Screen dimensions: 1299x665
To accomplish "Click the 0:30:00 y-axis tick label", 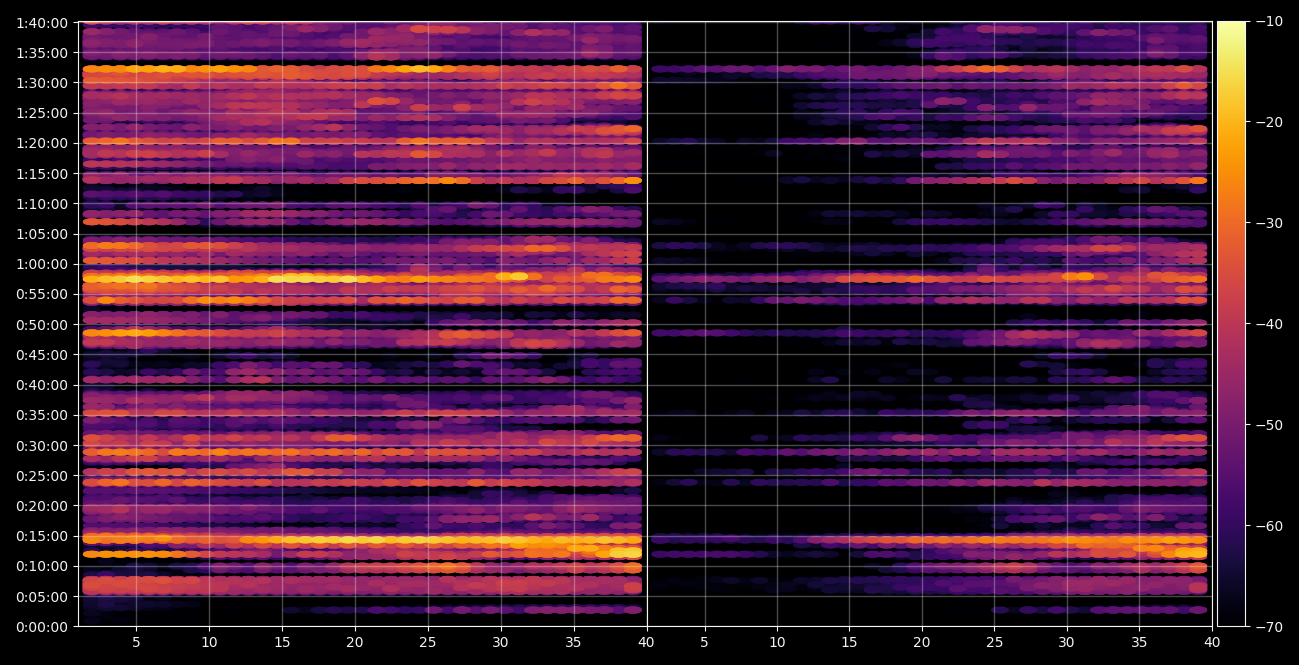I will pos(41,446).
